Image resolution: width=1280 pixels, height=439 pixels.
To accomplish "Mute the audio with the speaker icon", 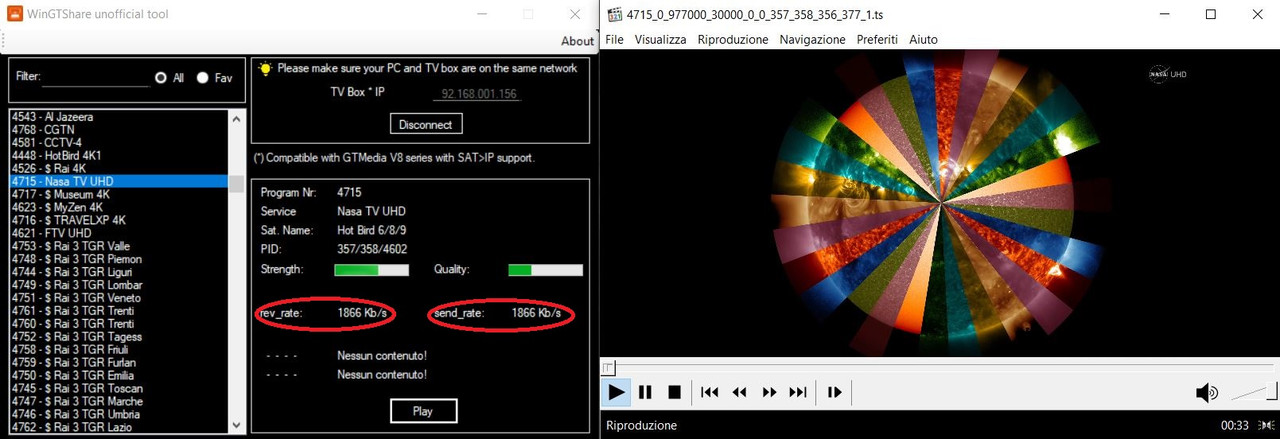I will [x=1207, y=392].
